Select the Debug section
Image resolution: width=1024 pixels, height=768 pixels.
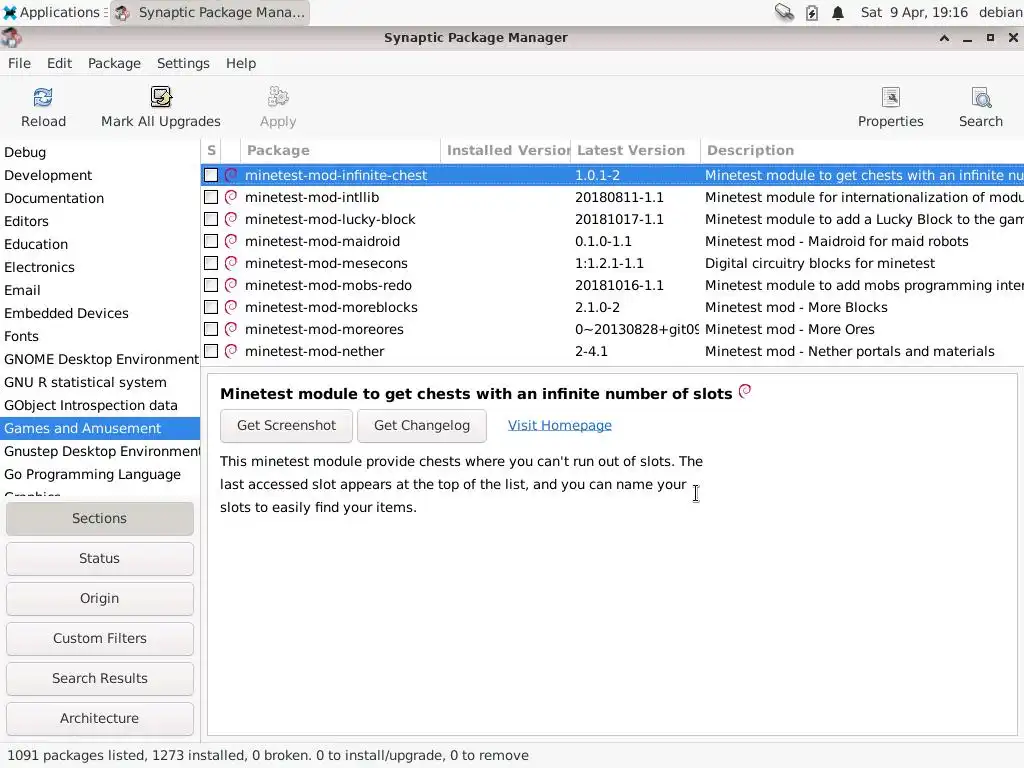[99, 152]
